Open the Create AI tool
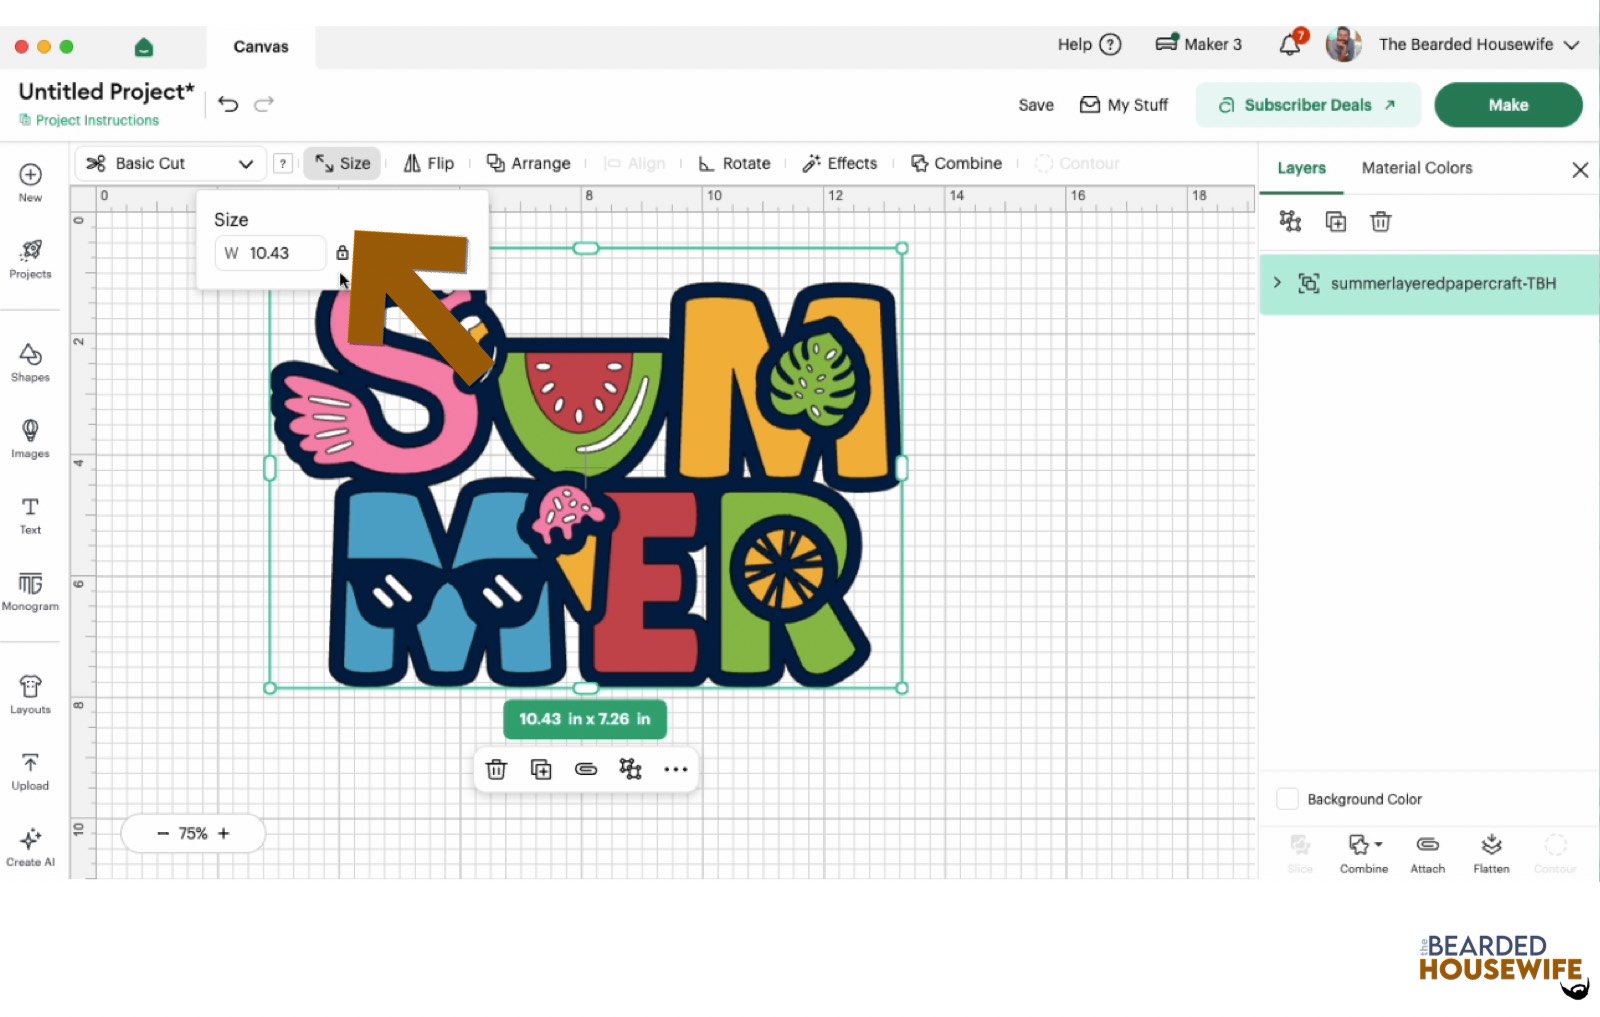Screen dimensions: 1600x1017 pos(30,847)
